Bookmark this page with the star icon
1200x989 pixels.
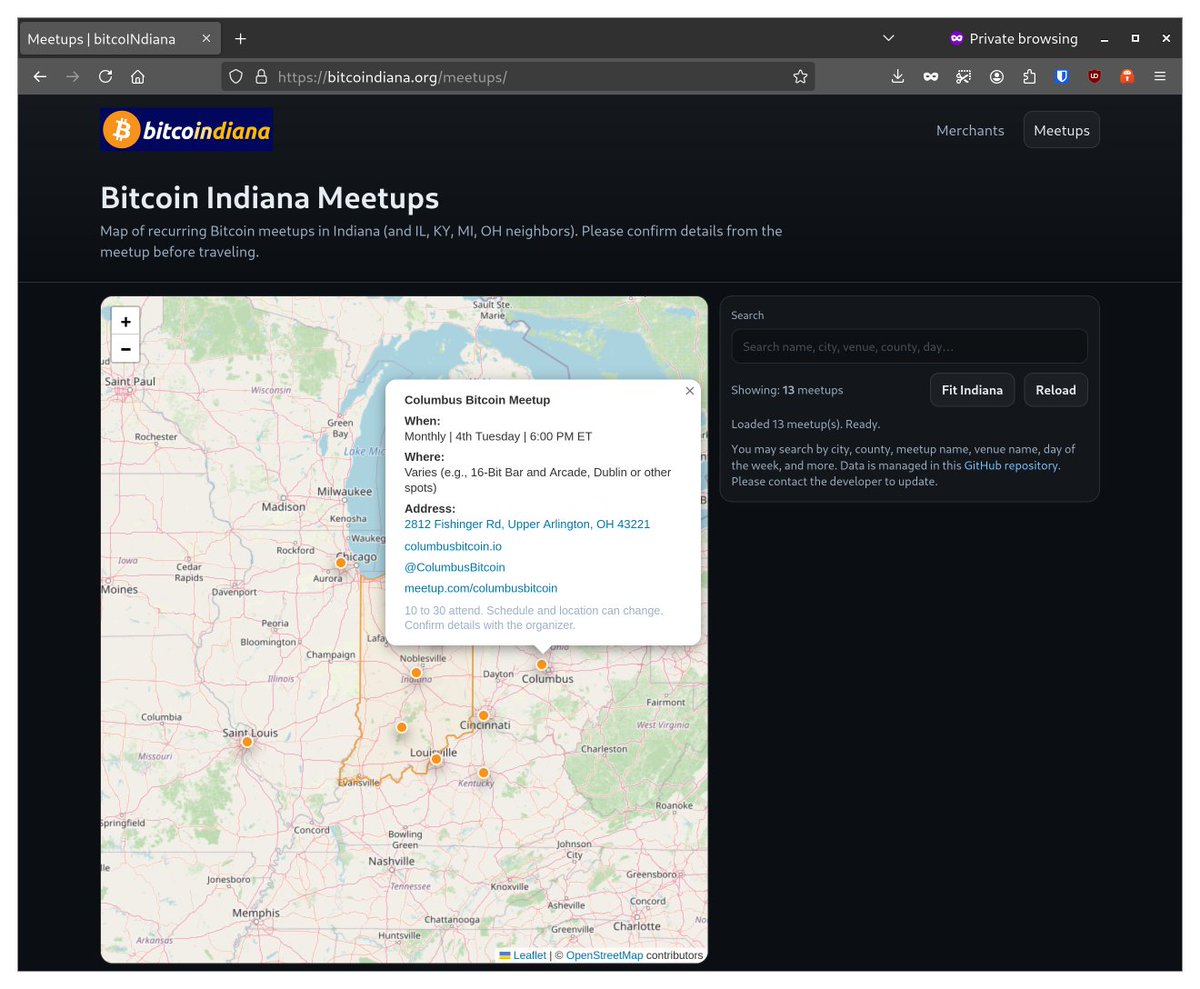[x=800, y=76]
